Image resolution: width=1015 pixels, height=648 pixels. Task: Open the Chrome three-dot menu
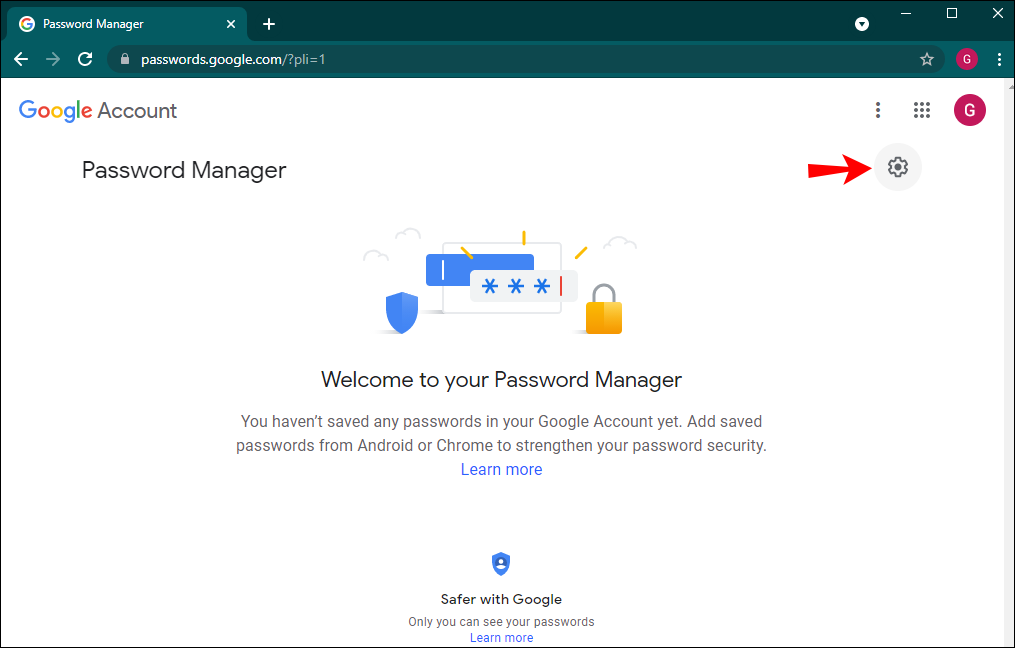click(x=999, y=60)
